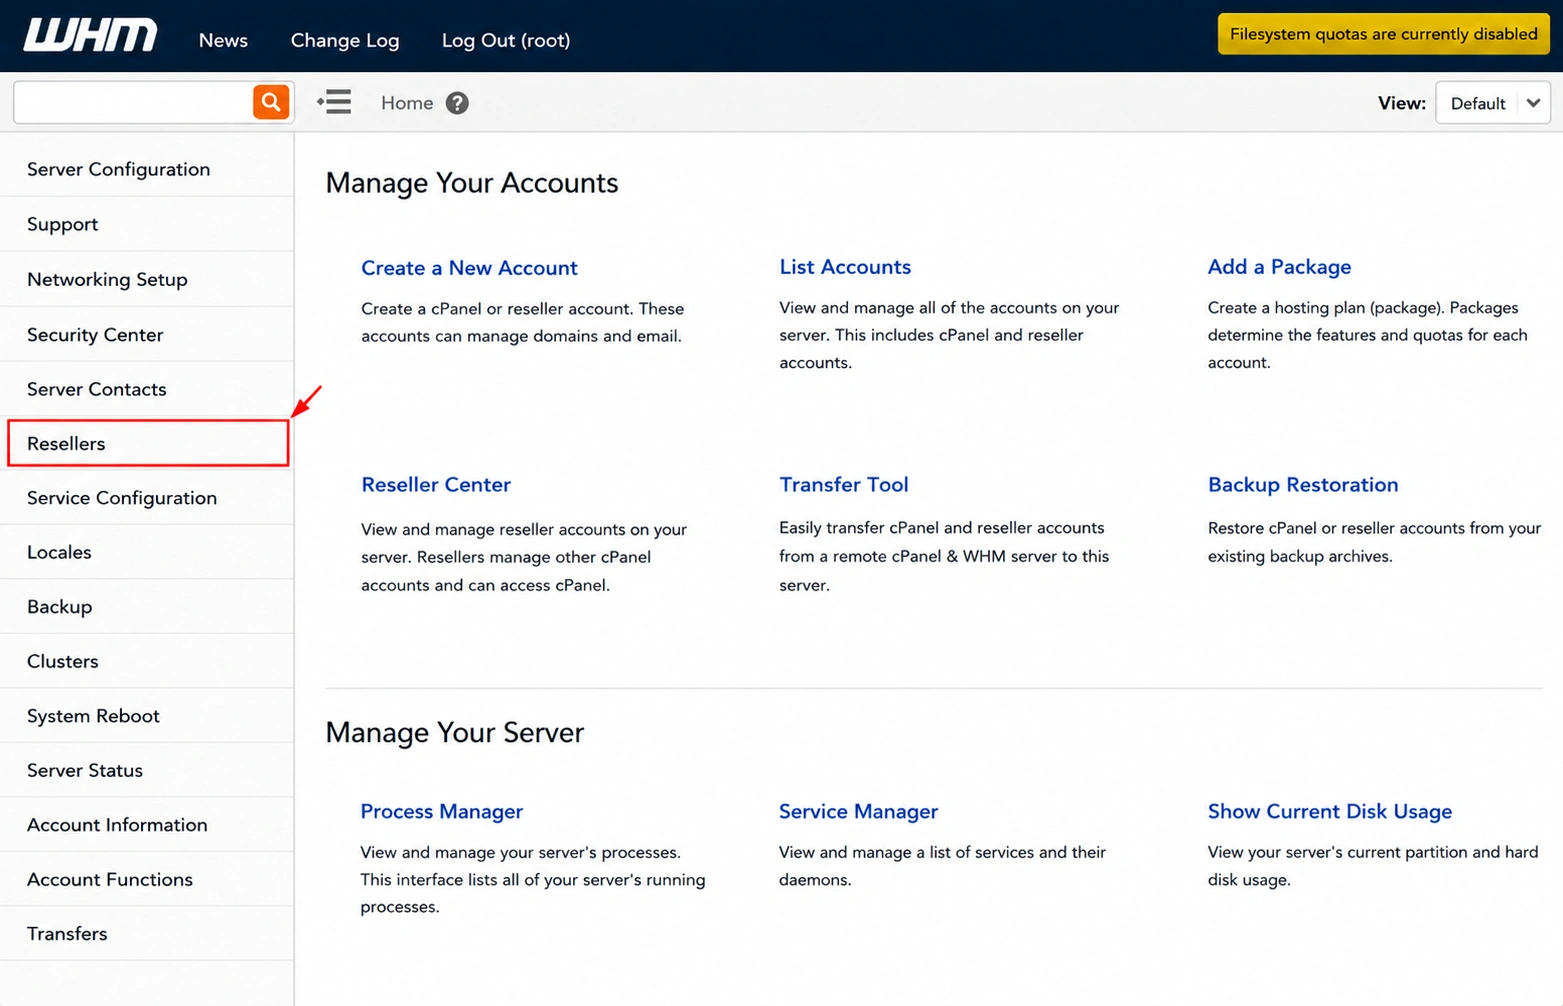1563x1006 pixels.
Task: Click Log Out (root)
Action: 506,40
